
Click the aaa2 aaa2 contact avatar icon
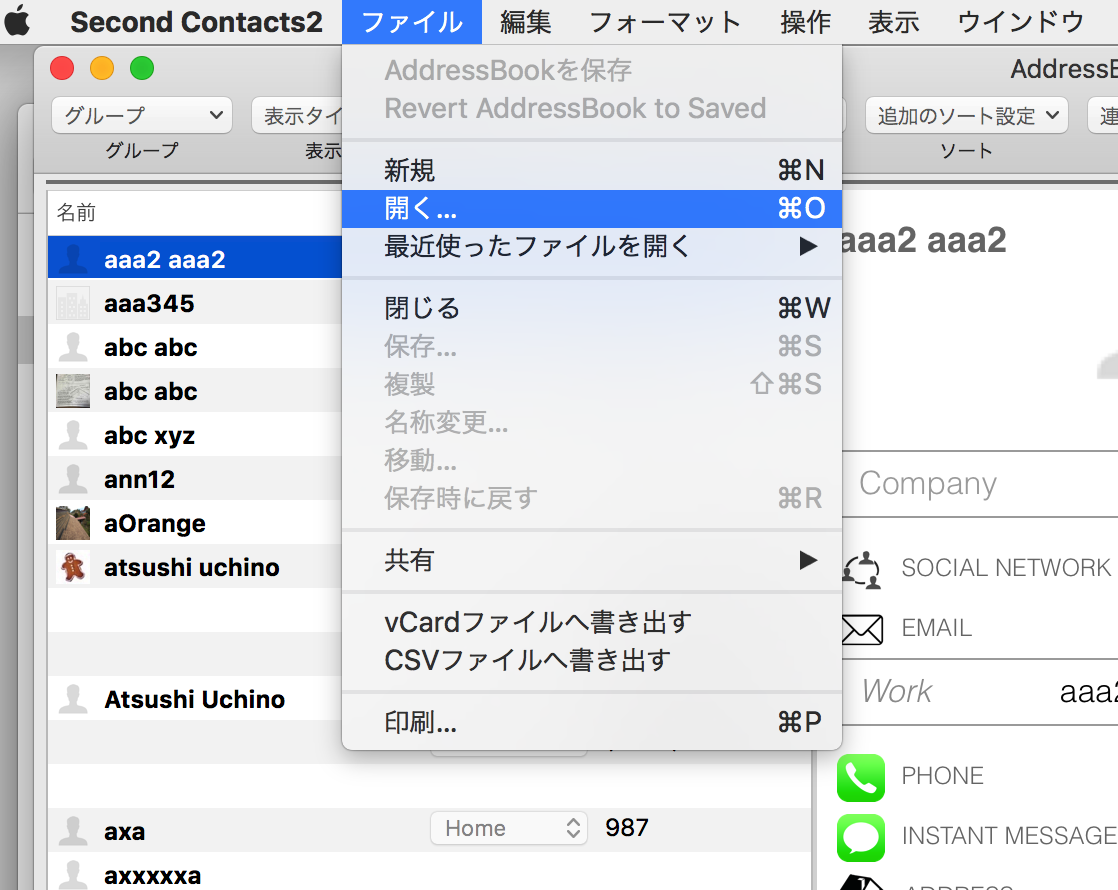pyautogui.click(x=73, y=259)
